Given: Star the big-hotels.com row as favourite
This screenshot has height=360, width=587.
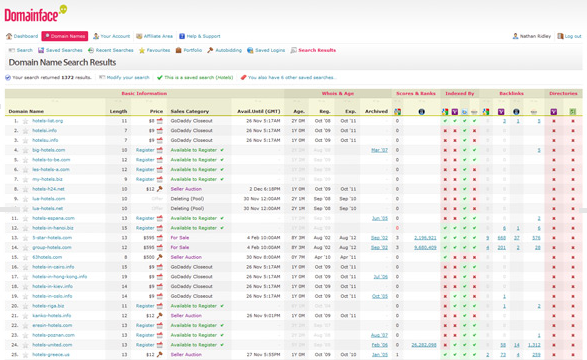Looking at the screenshot, I should [x=25, y=150].
